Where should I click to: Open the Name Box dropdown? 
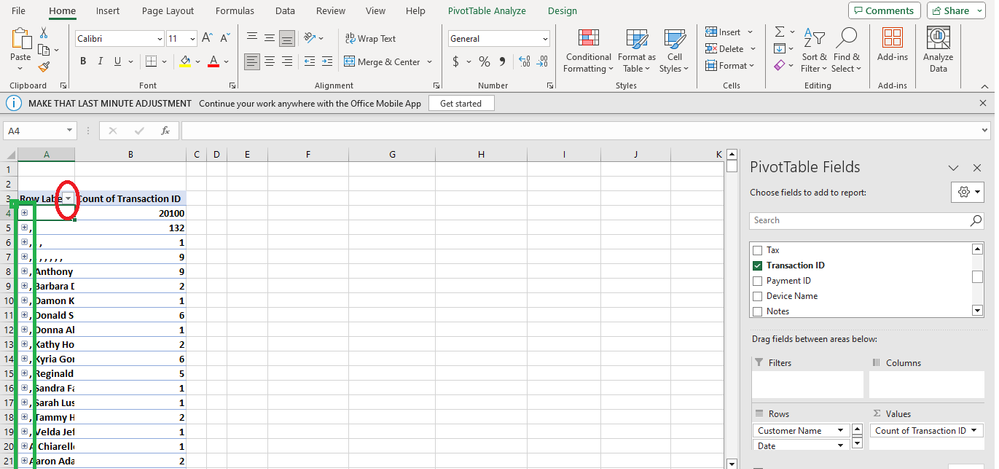tap(69, 131)
